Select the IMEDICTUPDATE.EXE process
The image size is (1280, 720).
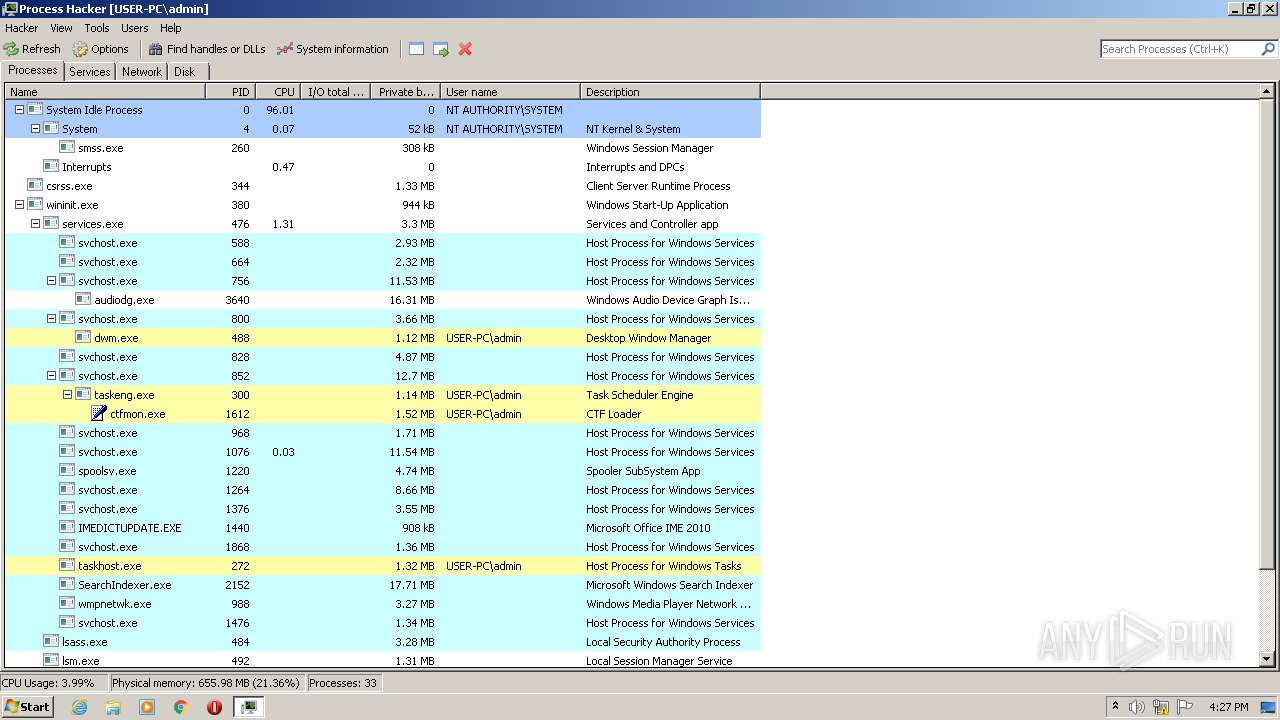(x=383, y=528)
